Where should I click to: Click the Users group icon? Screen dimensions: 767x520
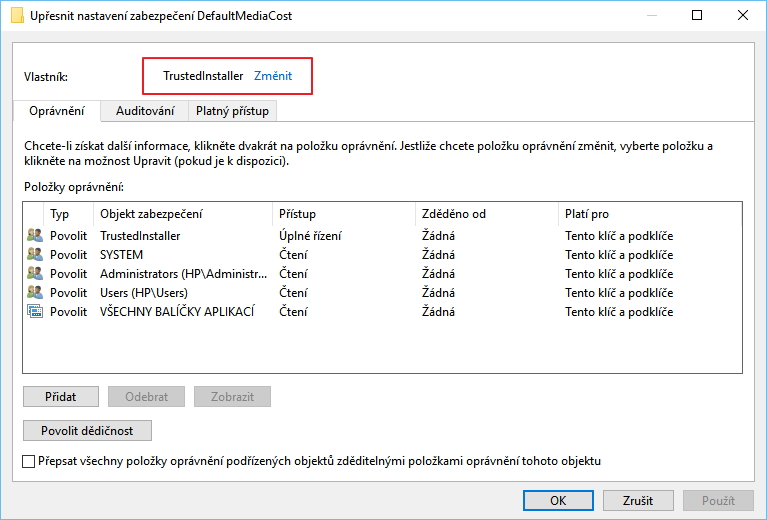35,293
